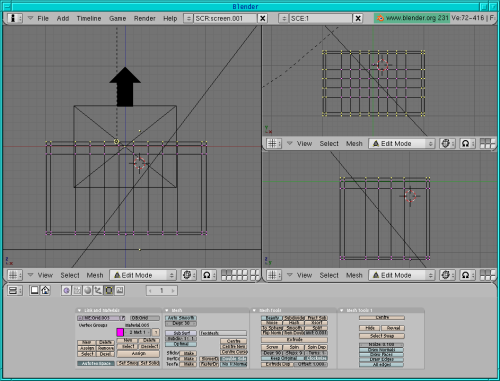Open Select menu in top-right viewport header
This screenshot has width=500, height=381.
pos(329,144)
